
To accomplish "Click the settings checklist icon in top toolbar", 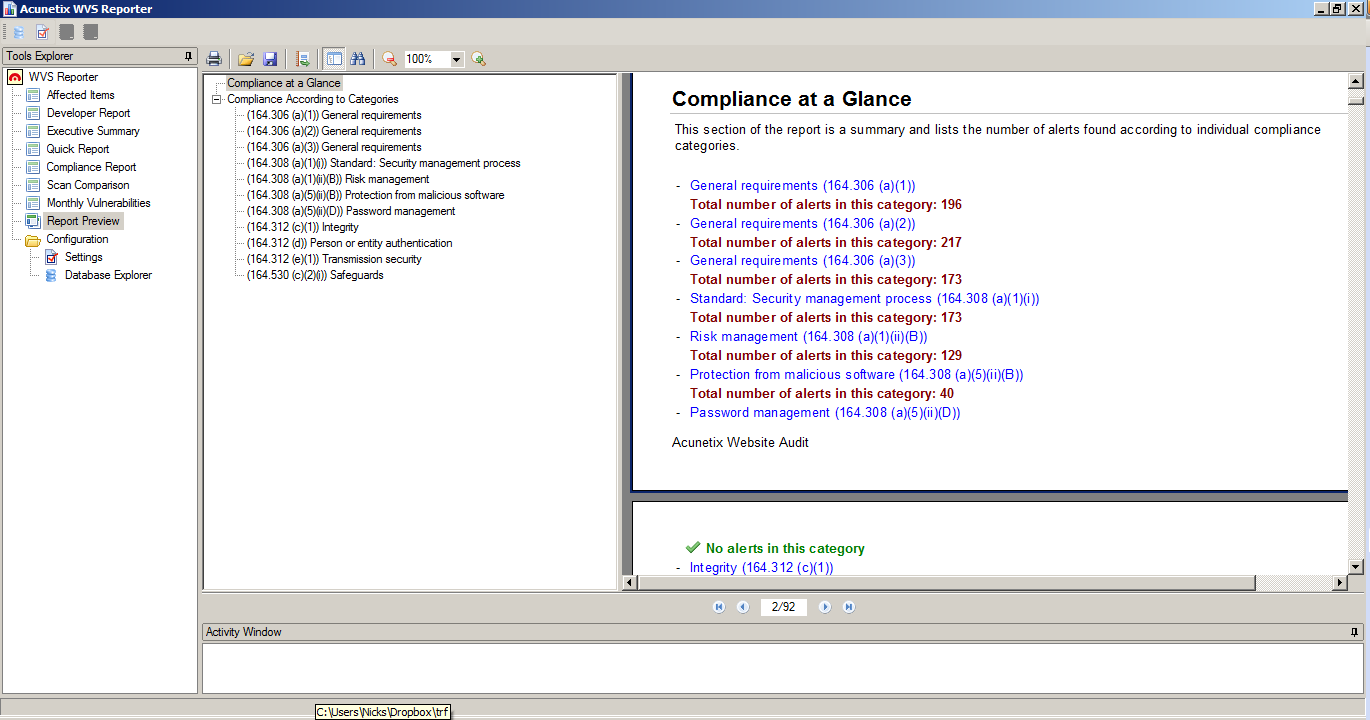I will point(42,32).
